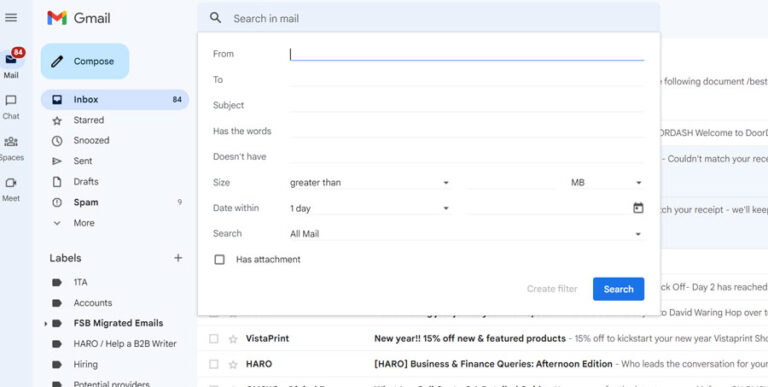Focus the Subject input field

click(x=467, y=105)
